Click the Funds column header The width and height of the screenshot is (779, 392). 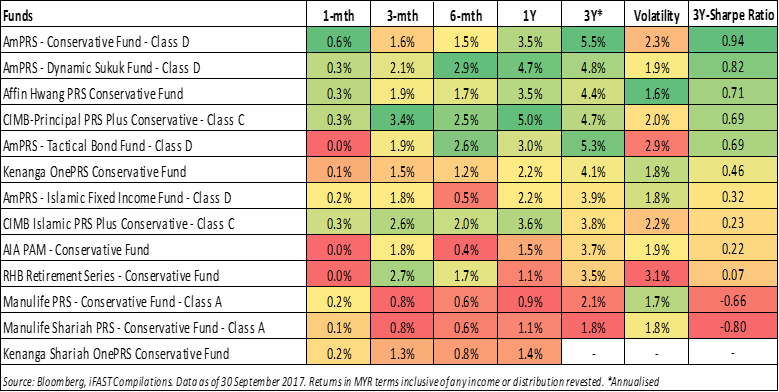tap(18, 16)
